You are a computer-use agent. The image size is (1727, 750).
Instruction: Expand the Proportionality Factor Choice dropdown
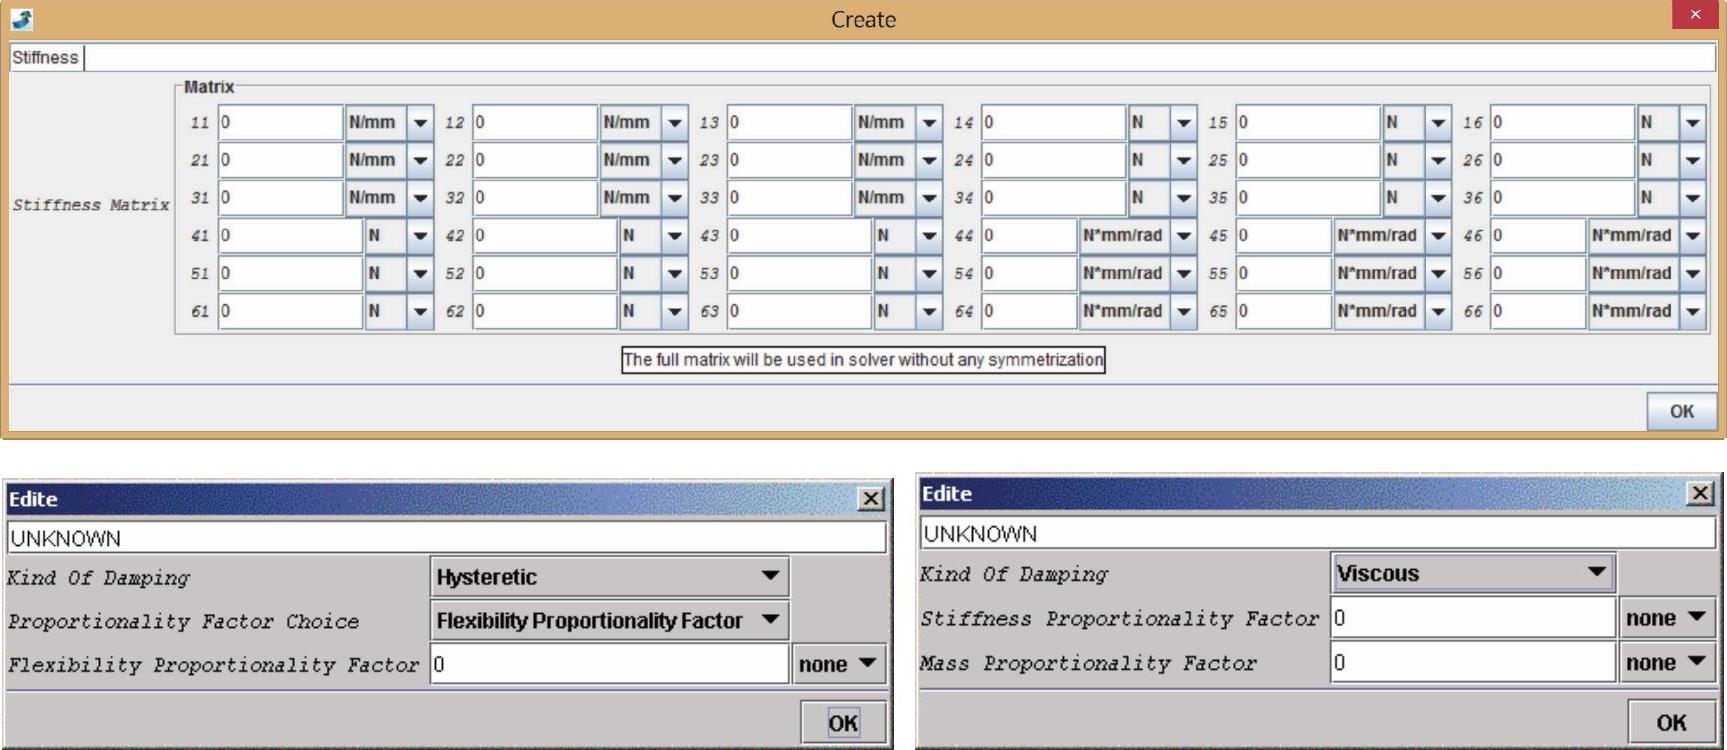tap(609, 621)
